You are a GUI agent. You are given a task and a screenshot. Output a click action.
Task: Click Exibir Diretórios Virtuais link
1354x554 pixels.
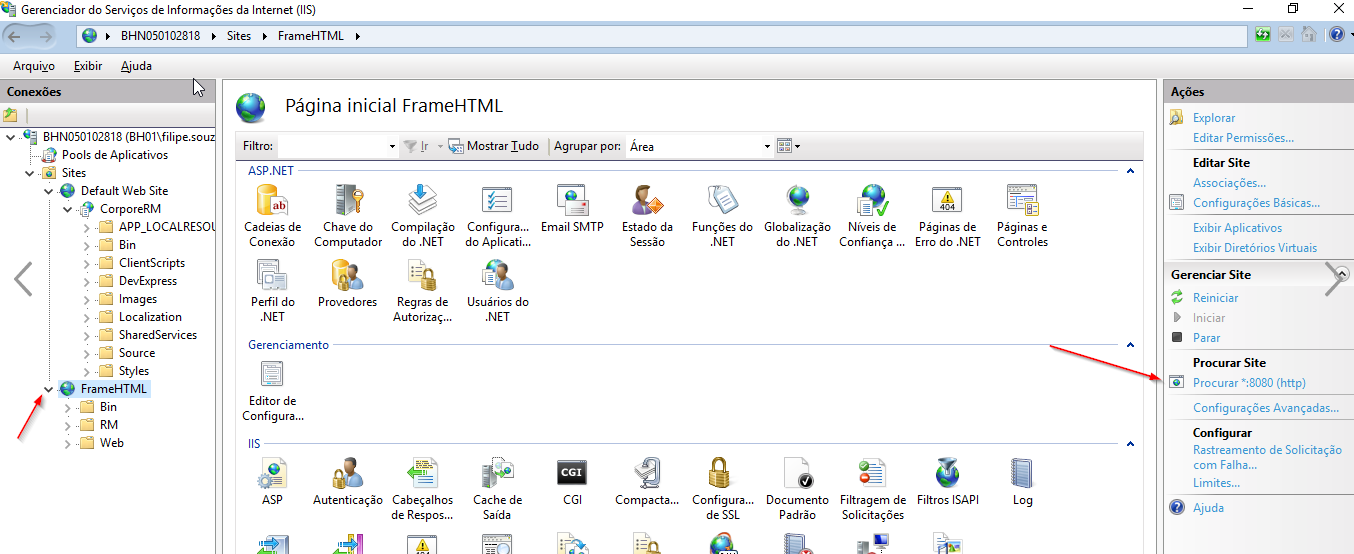tap(1255, 248)
